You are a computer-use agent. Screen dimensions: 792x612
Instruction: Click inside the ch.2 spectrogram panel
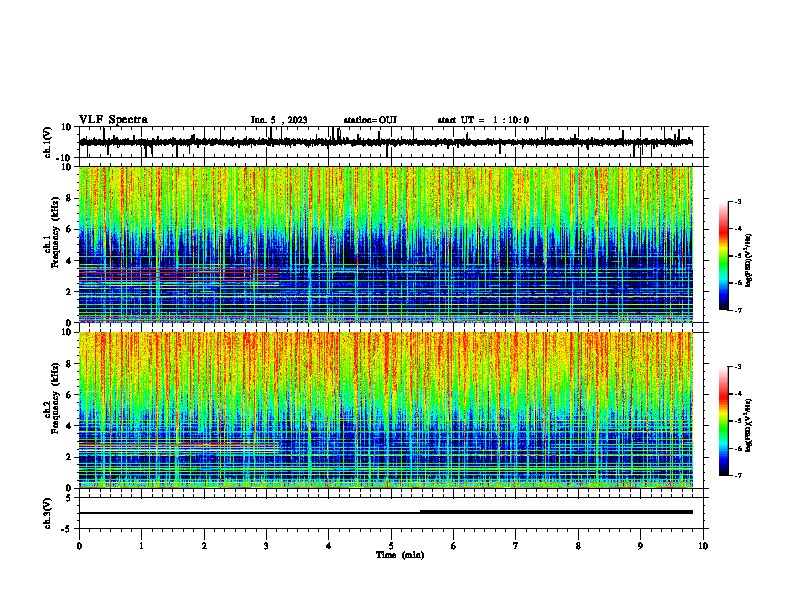(386, 410)
